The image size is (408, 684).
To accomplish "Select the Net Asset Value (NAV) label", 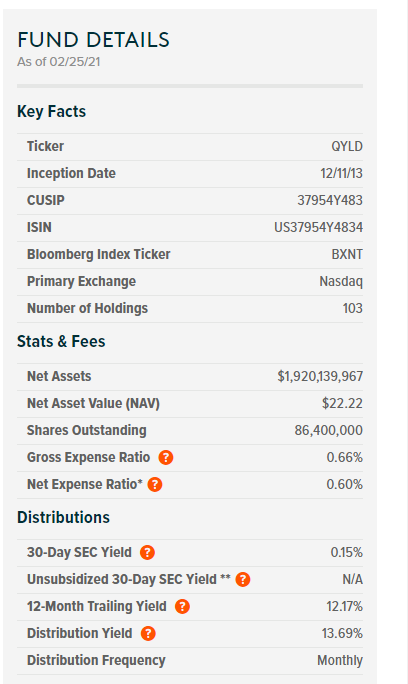I will 93,404.
